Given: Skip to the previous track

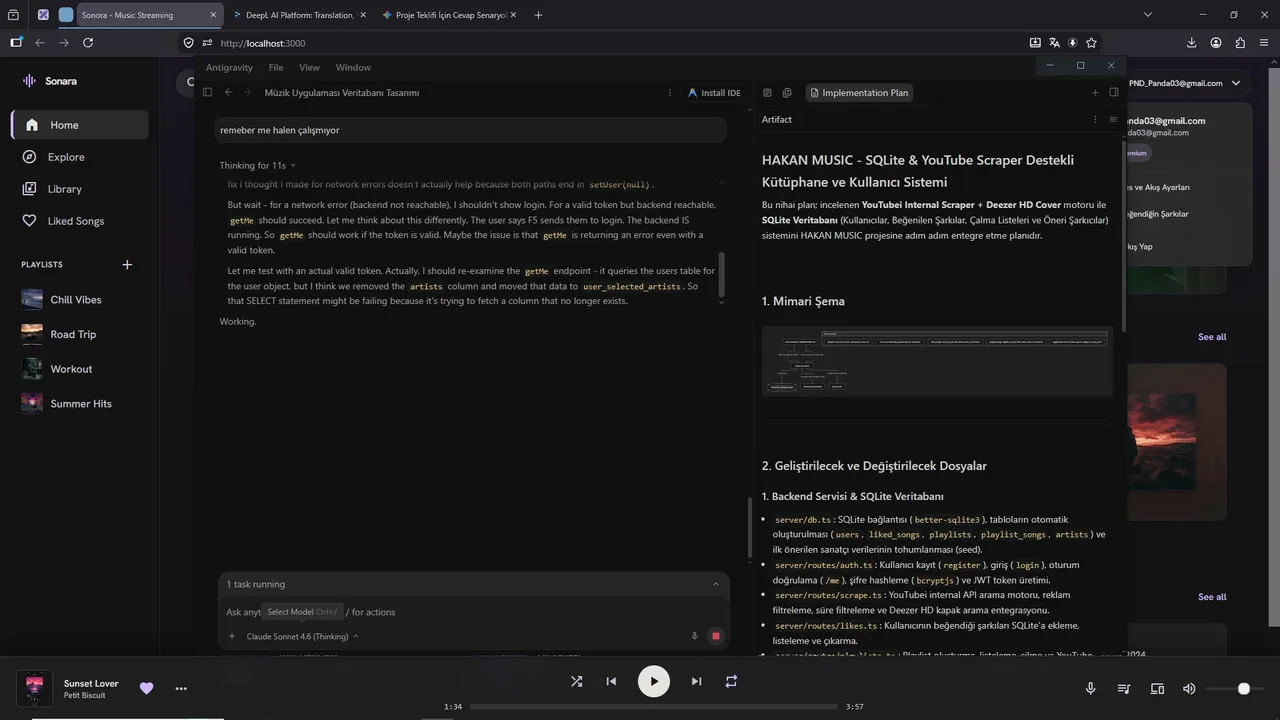Looking at the screenshot, I should pyautogui.click(x=611, y=681).
